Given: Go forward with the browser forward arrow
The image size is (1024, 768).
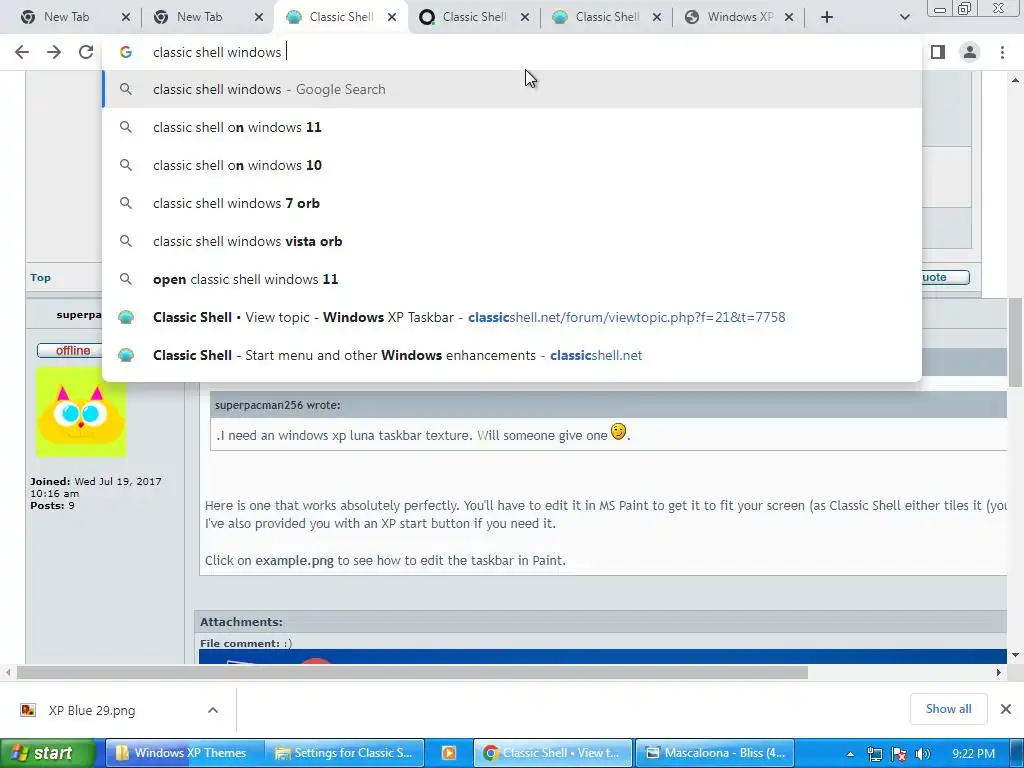Looking at the screenshot, I should coord(54,52).
